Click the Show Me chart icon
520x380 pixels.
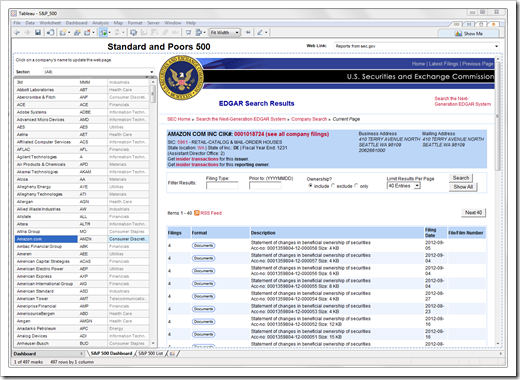tap(458, 34)
